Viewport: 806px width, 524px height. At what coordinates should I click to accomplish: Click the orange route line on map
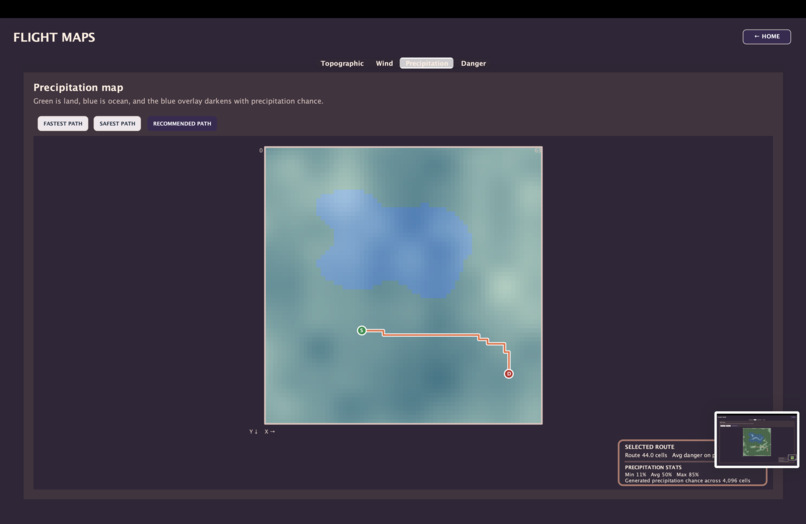pos(432,335)
